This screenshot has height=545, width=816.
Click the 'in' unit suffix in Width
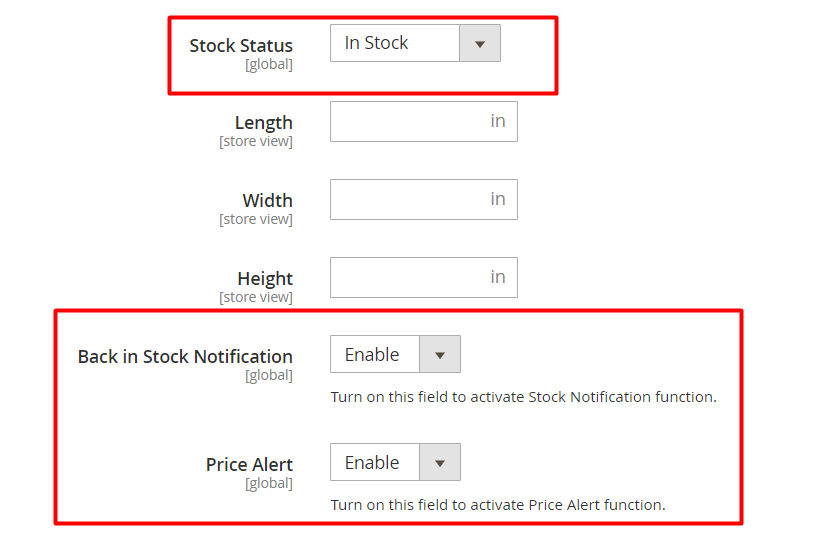click(x=497, y=200)
